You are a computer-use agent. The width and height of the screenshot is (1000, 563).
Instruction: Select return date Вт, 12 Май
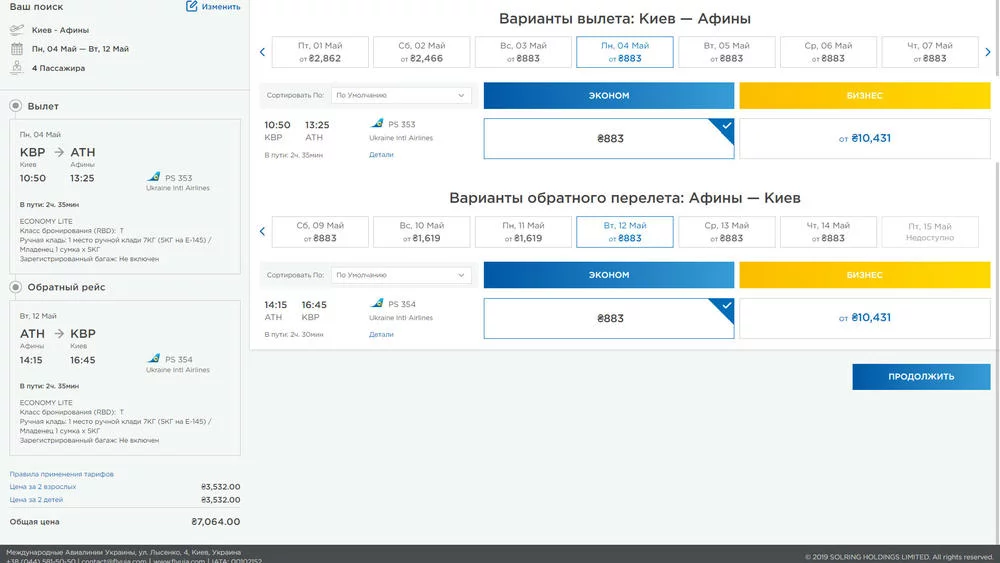(x=624, y=231)
